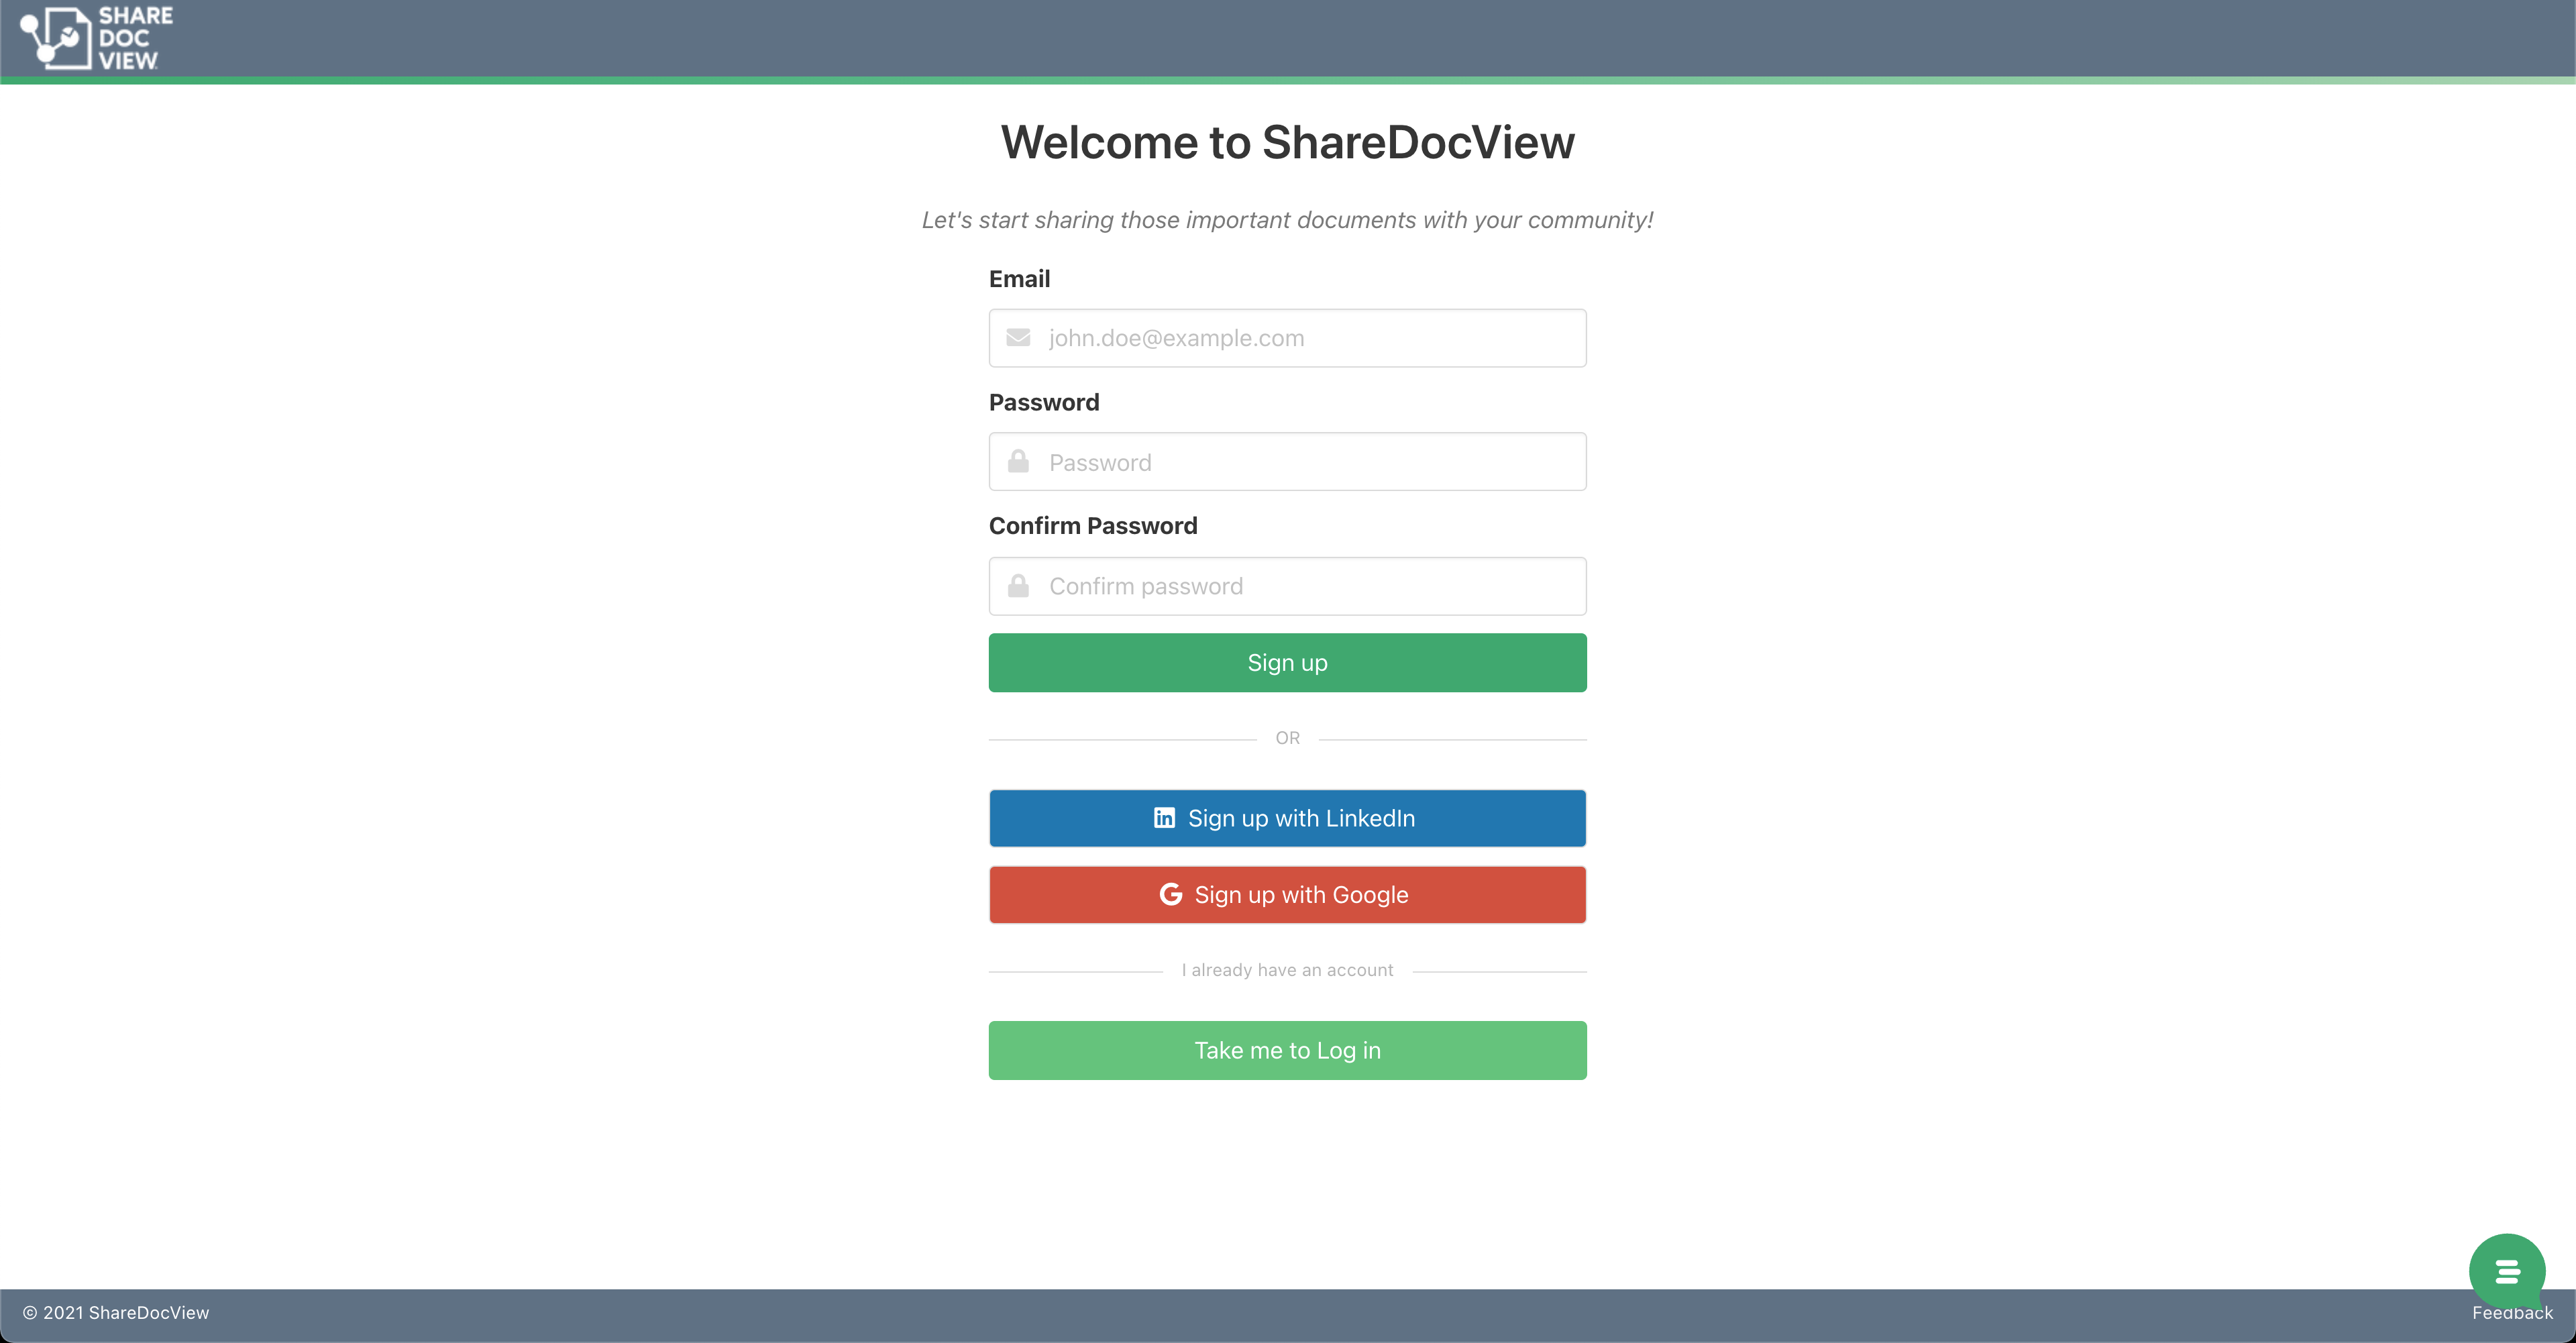Viewport: 2576px width, 1343px height.
Task: Click the "I already have an account" text
Action: 1287,970
